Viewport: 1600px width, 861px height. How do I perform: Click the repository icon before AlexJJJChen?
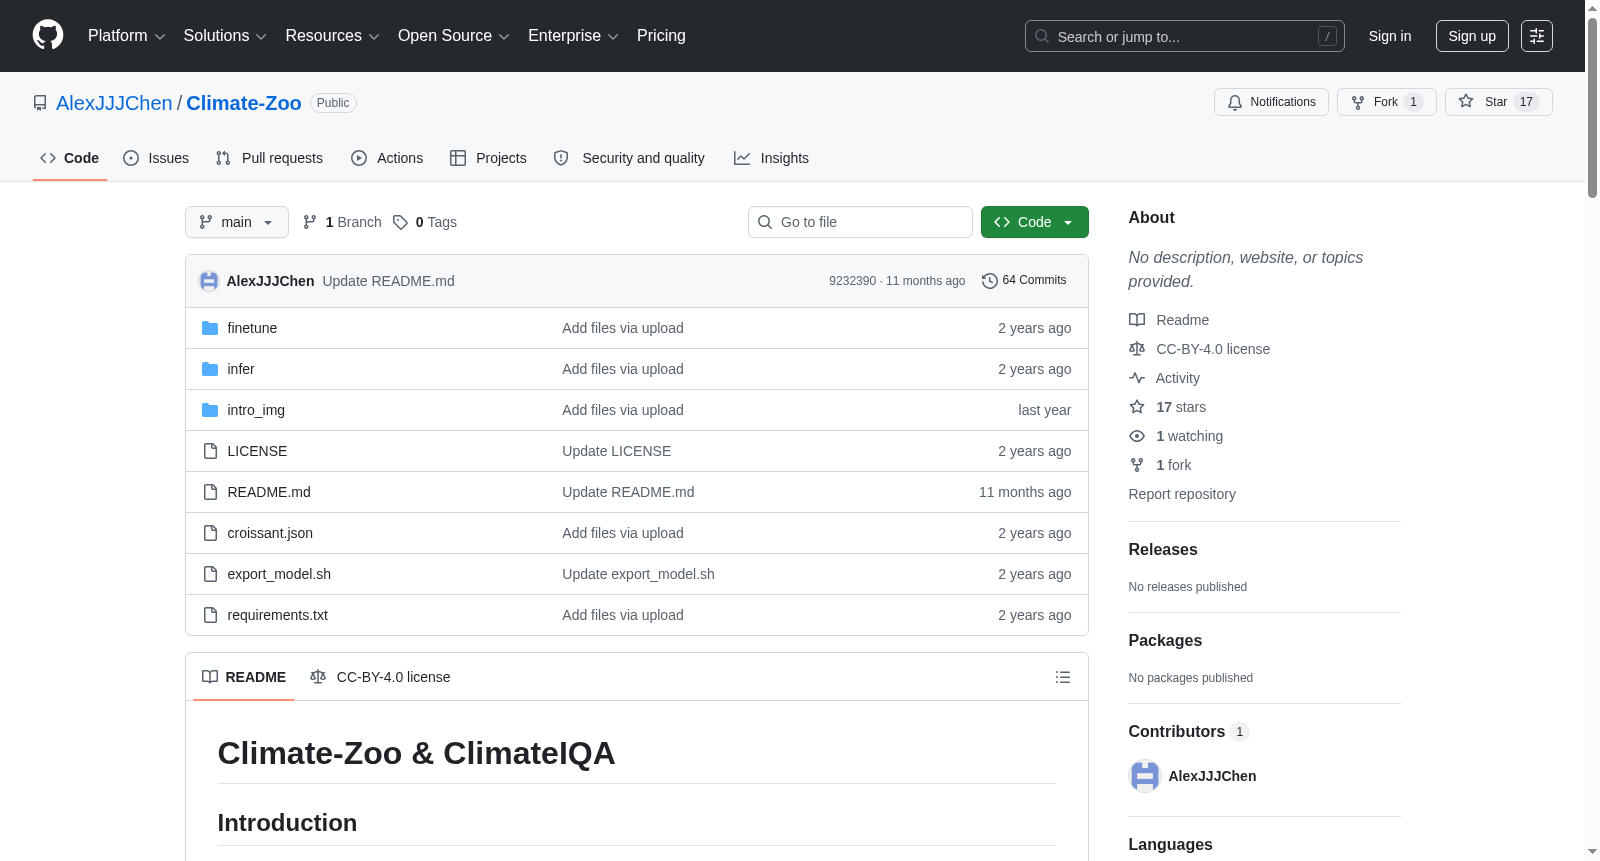pos(40,103)
